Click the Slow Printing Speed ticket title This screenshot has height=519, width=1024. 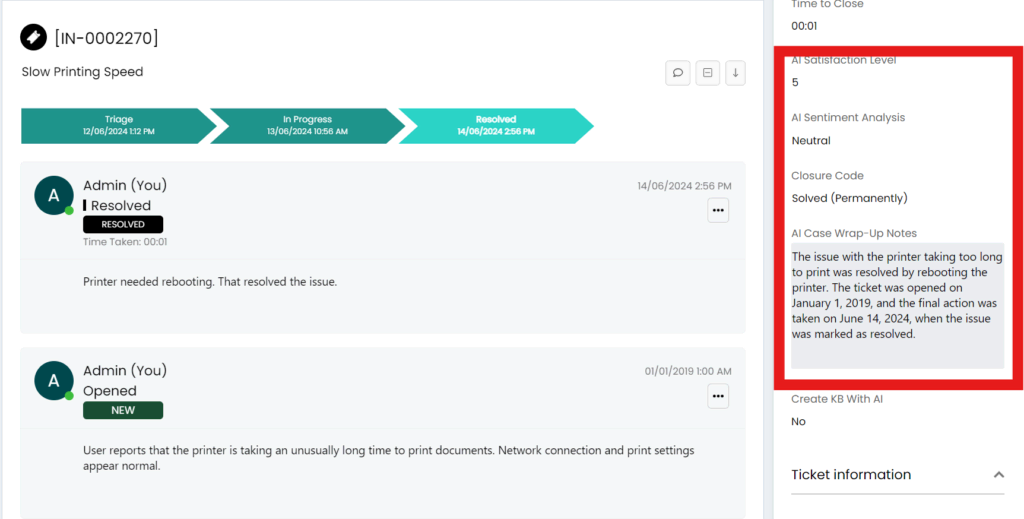coord(82,72)
